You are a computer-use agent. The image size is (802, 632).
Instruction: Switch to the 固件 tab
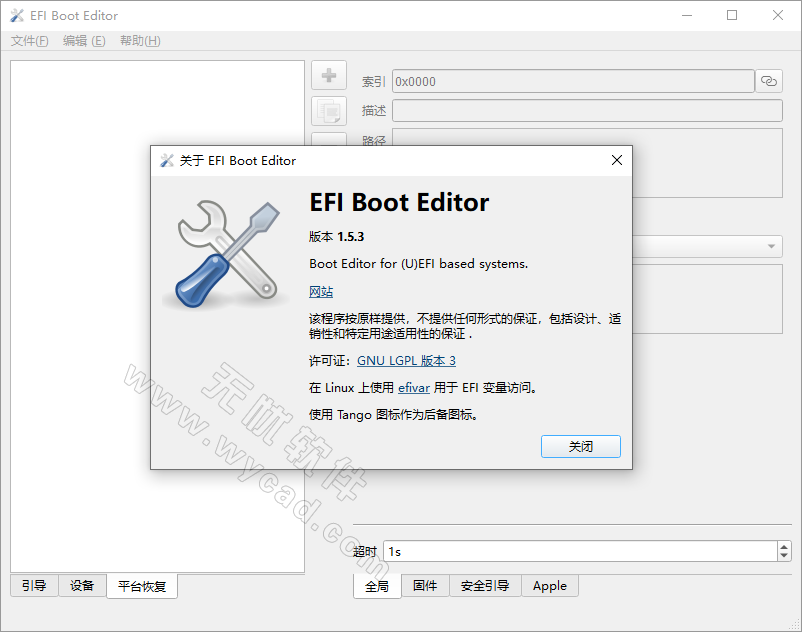pos(425,586)
